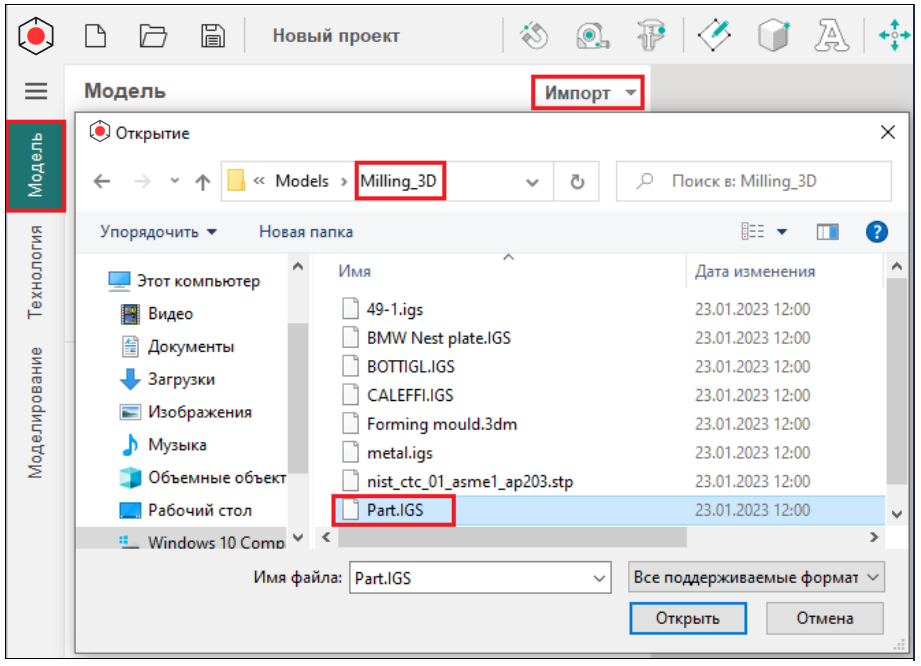921x666 pixels.
Task: Select the 3D box model toolbar icon
Action: coord(772,36)
